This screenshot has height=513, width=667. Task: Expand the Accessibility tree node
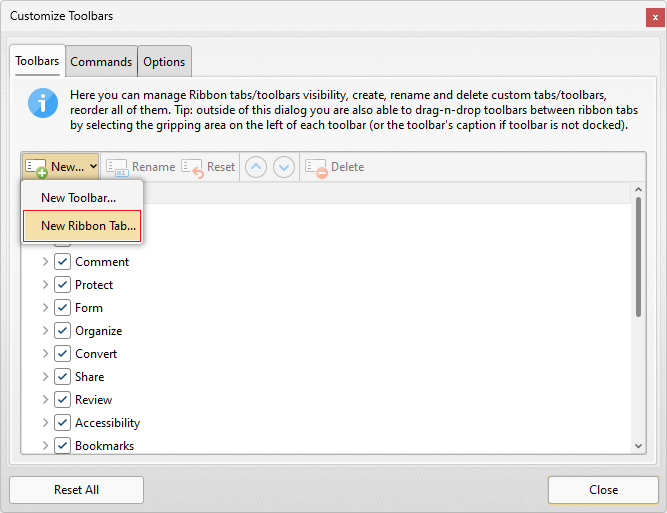point(45,422)
